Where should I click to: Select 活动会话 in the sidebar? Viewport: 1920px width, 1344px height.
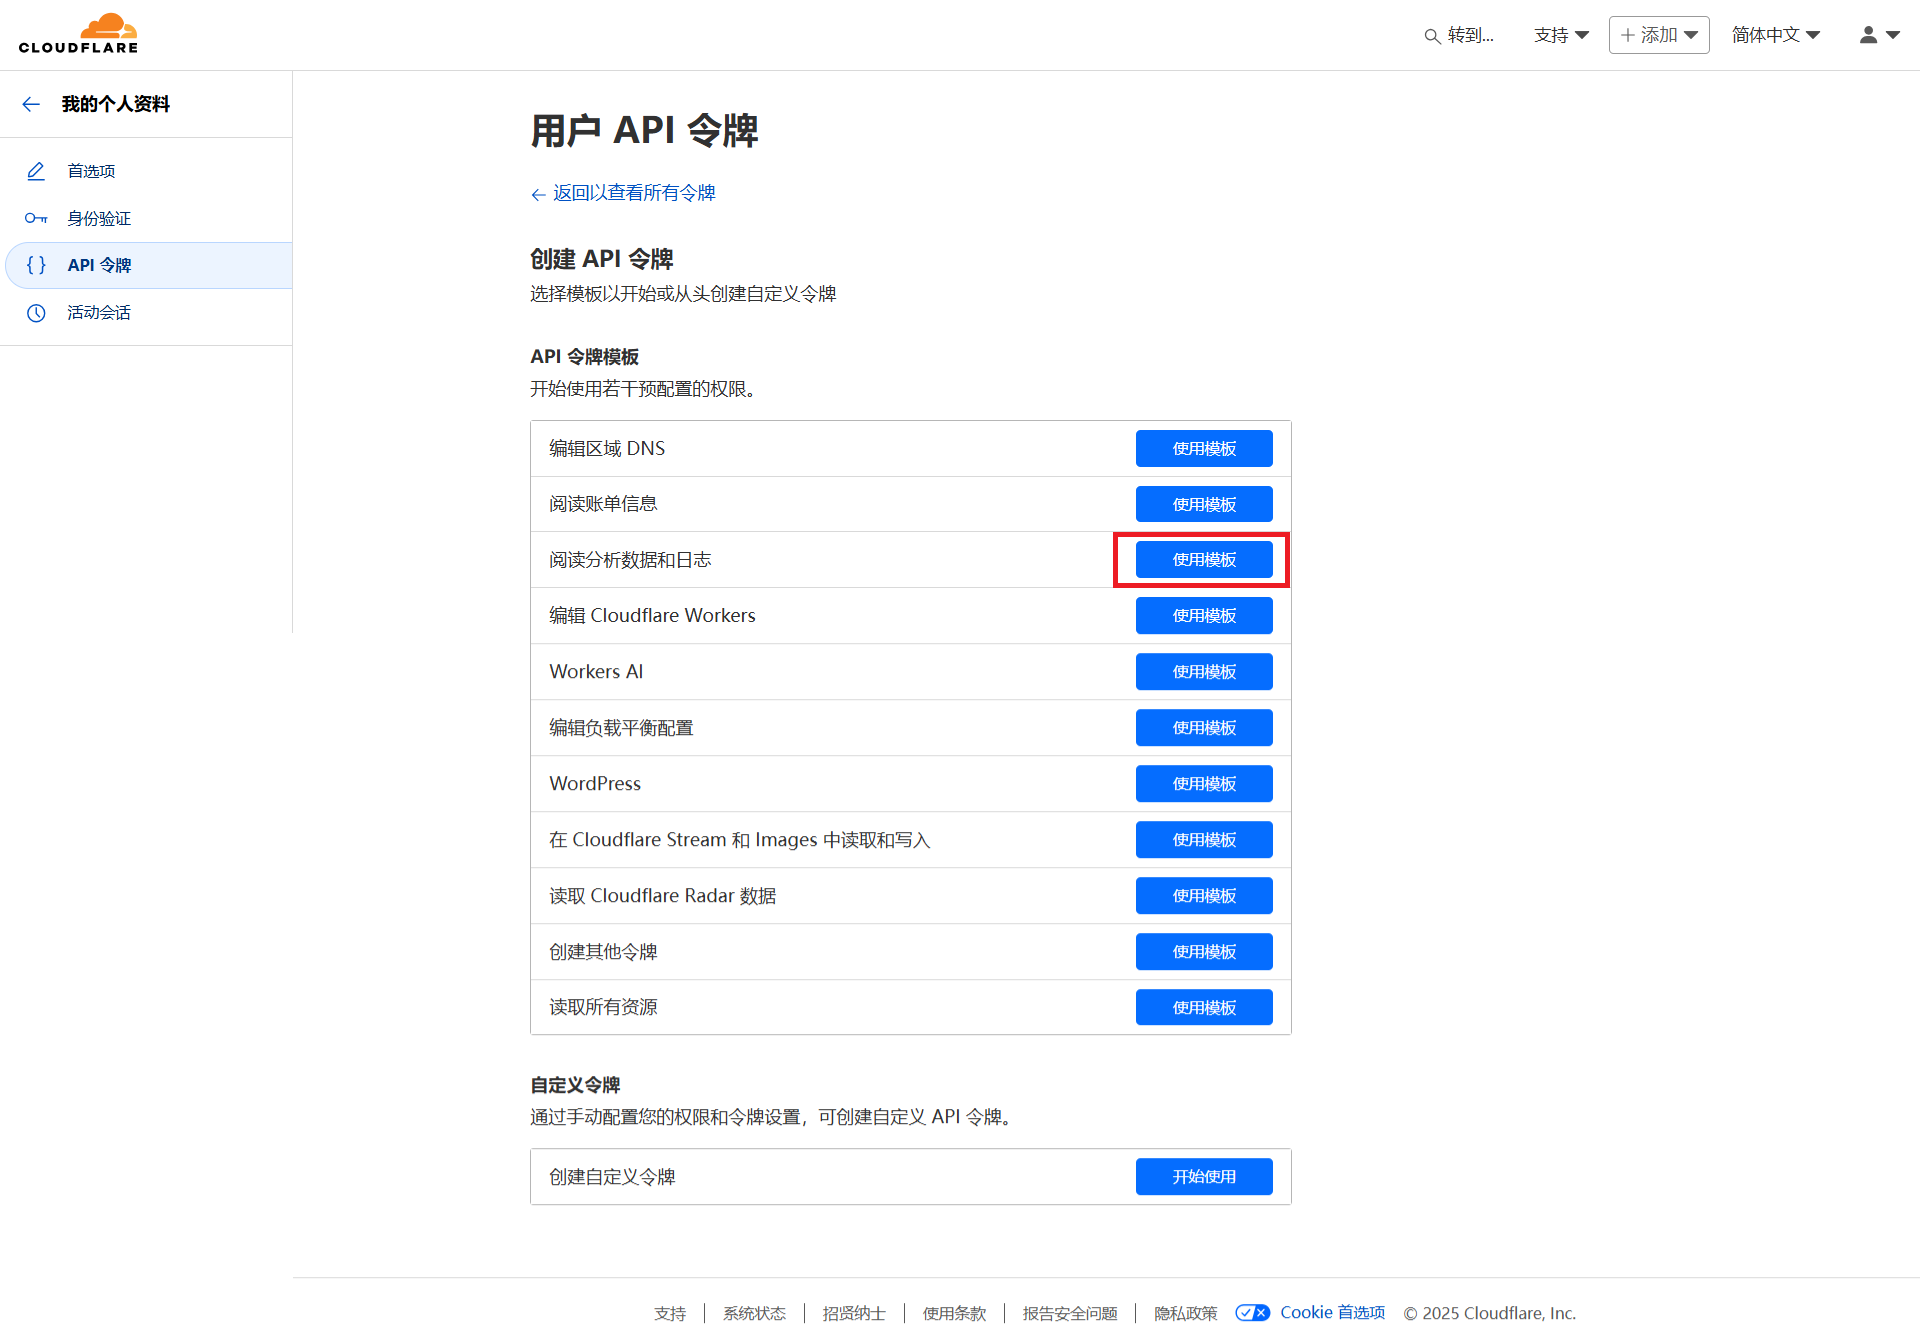(x=99, y=313)
